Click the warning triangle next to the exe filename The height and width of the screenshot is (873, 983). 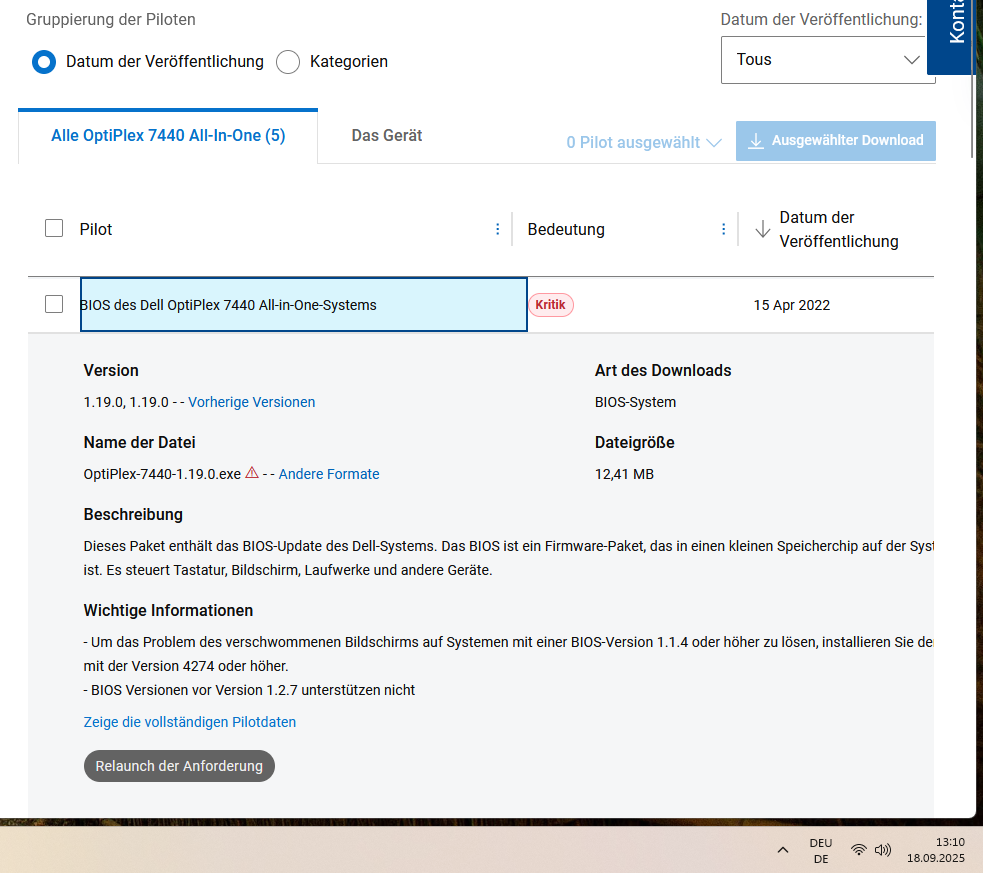[252, 473]
